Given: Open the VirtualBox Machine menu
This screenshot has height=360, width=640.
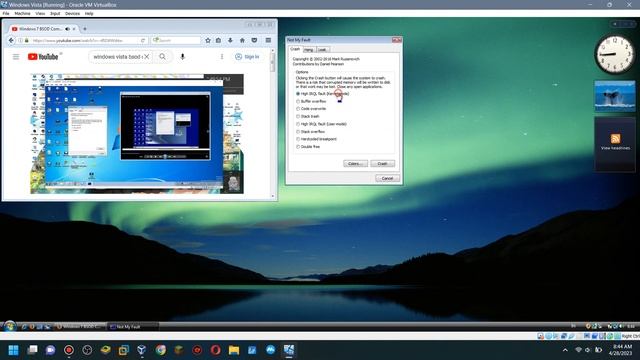Looking at the screenshot, I should pyautogui.click(x=22, y=13).
